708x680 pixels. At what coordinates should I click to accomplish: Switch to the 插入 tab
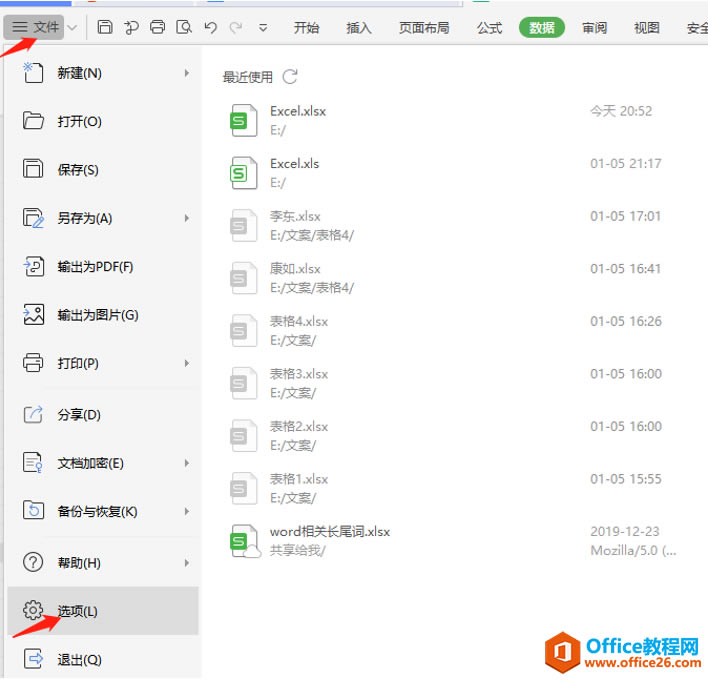coord(359,28)
